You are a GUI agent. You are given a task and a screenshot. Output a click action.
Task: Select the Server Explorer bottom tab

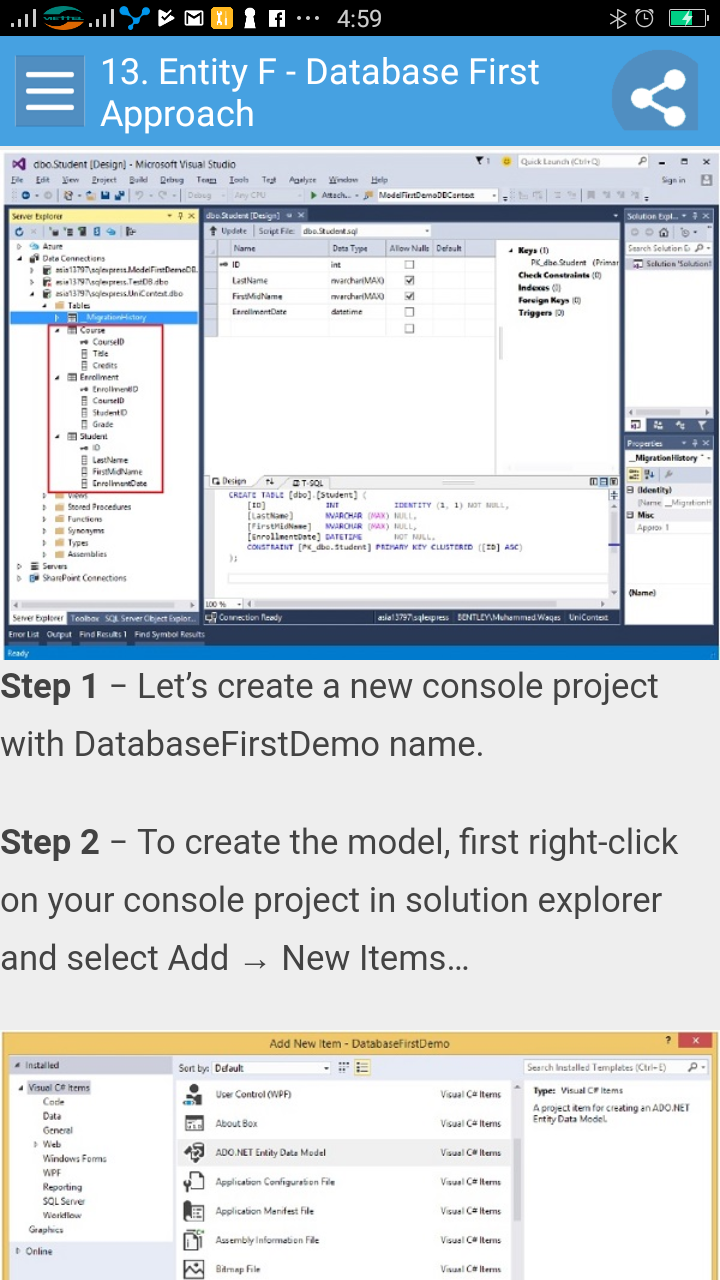pos(37,618)
